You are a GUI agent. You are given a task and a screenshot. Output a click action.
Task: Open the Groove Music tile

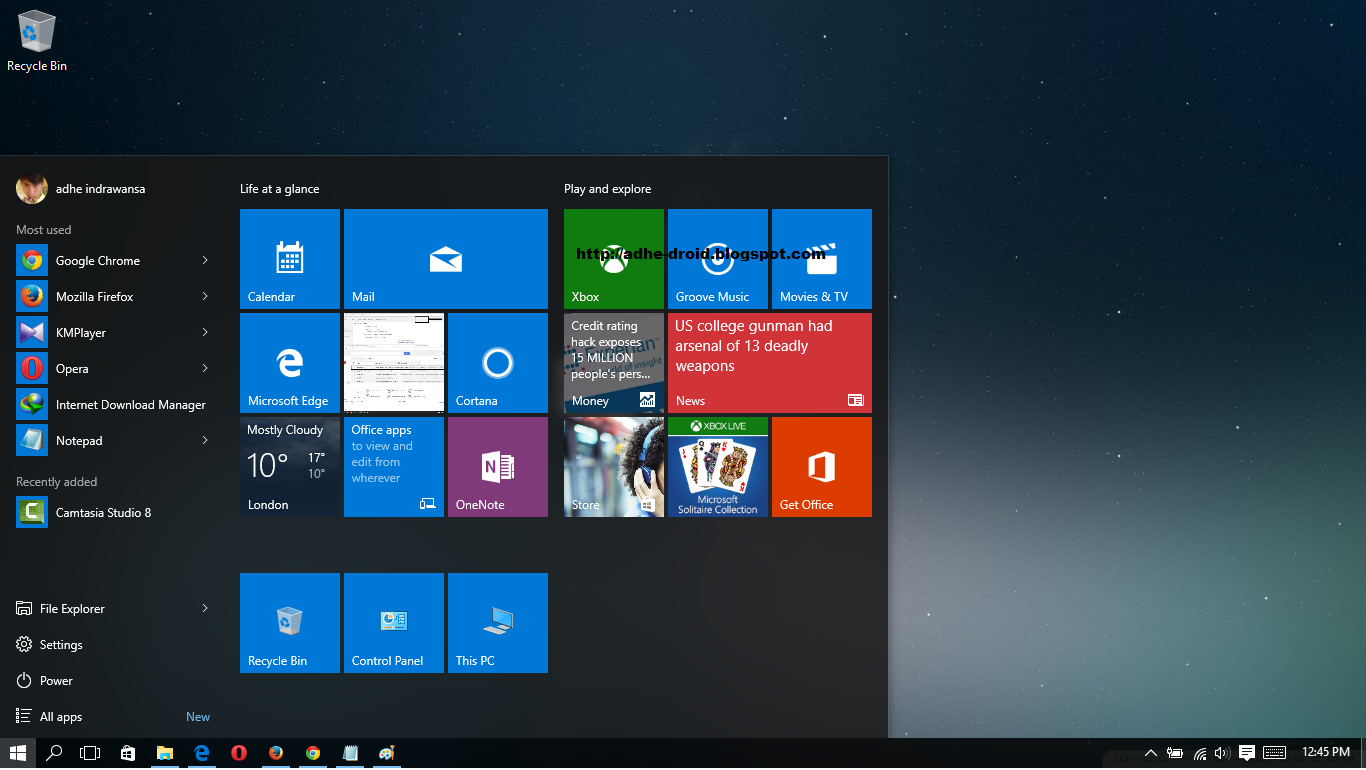(x=718, y=259)
